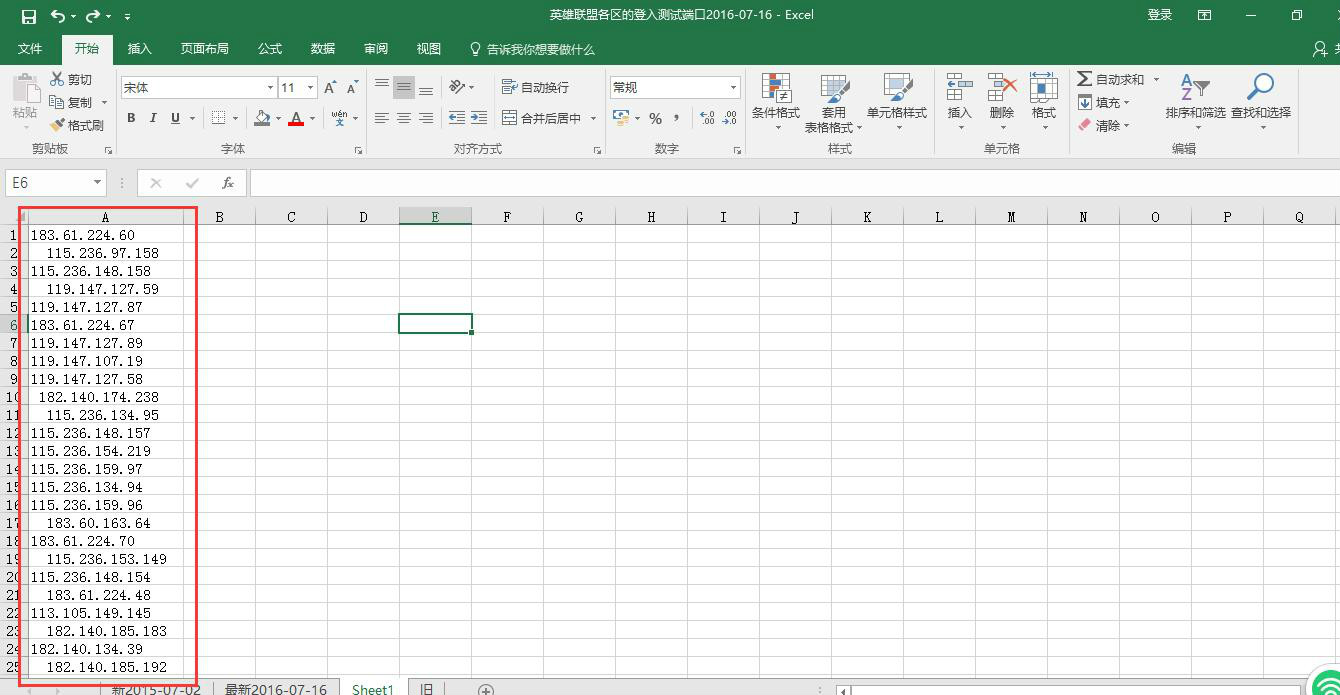The image size is (1340, 695).
Task: Click the AutoSum (自动求和) sigma icon
Action: (1084, 79)
